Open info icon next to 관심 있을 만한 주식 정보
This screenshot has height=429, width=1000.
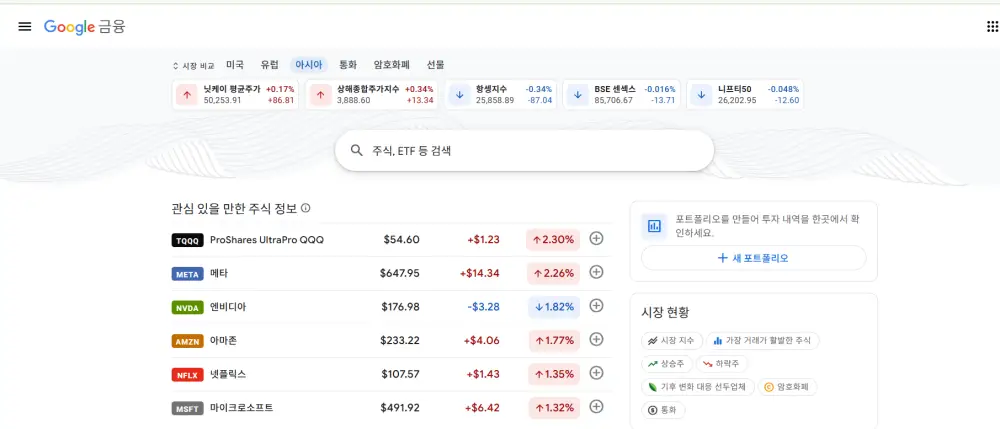point(305,208)
